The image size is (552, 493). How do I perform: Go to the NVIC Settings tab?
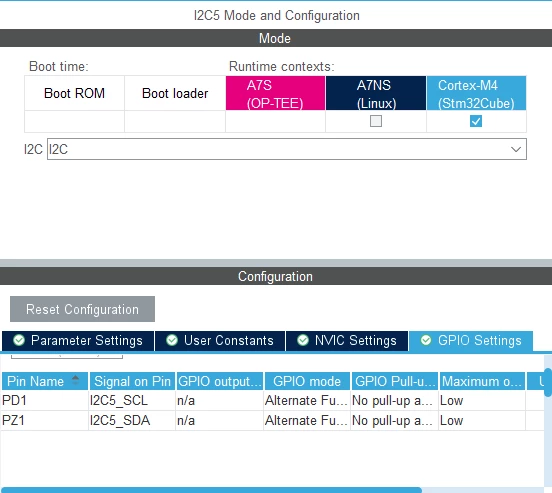coord(347,341)
